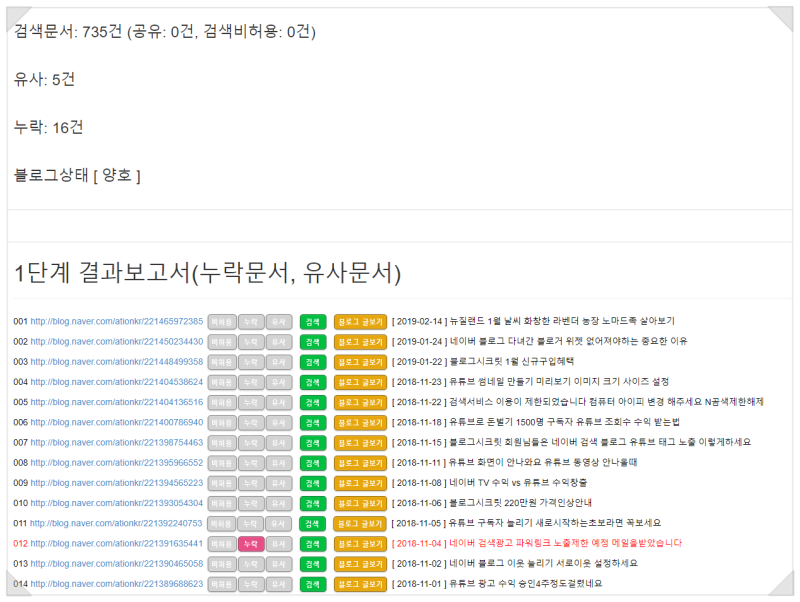This screenshot has height=602, width=800.
Task: Click the gray 비허용 button in row 012
Action: (x=222, y=544)
